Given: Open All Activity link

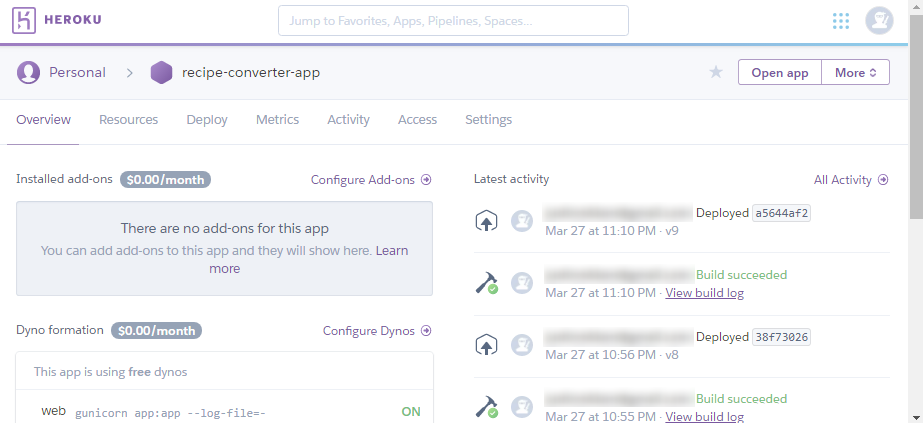Looking at the screenshot, I should (850, 180).
